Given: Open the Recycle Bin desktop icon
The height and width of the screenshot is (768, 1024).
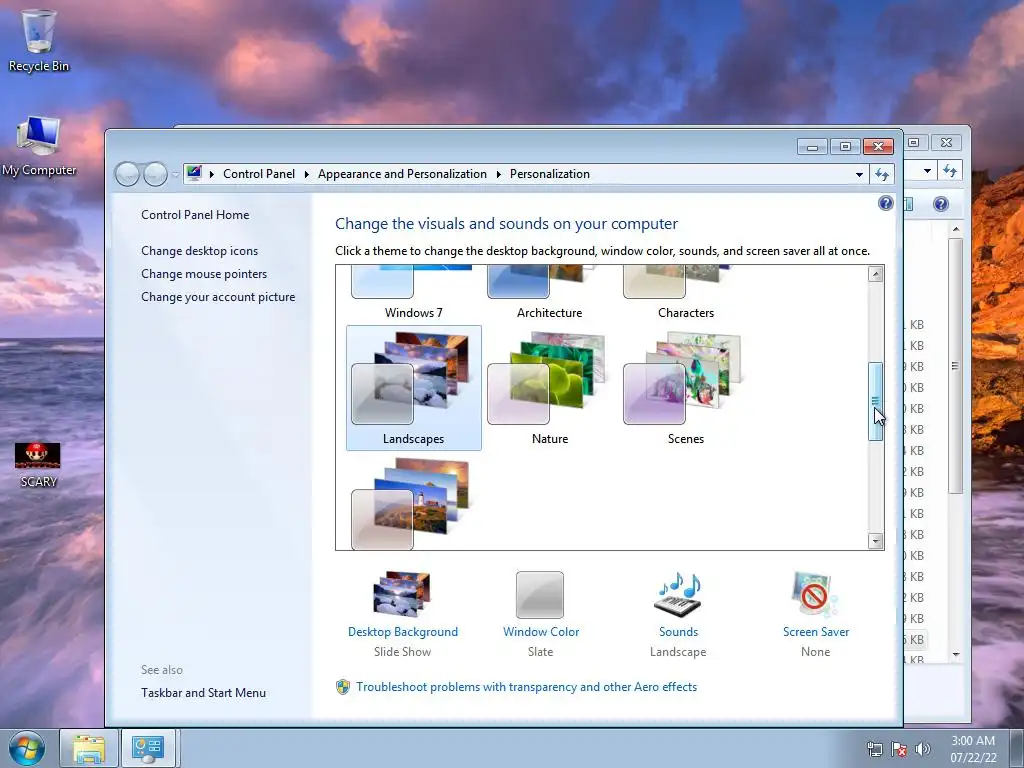Looking at the screenshot, I should click(x=39, y=40).
